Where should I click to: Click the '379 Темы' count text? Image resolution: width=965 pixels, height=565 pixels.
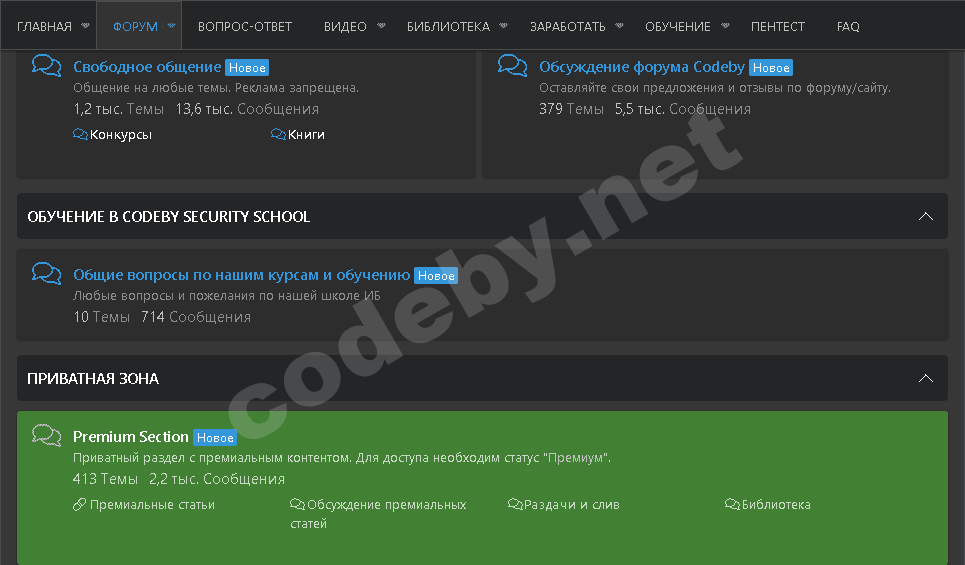click(571, 109)
